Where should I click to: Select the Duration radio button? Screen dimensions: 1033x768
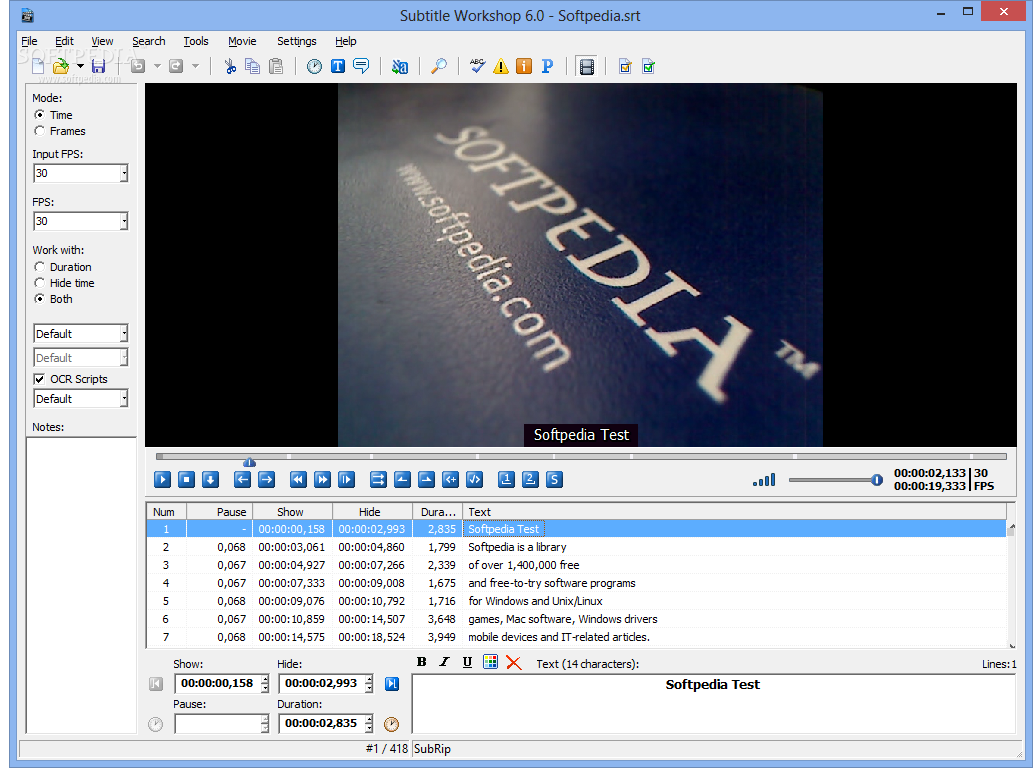(x=40, y=267)
